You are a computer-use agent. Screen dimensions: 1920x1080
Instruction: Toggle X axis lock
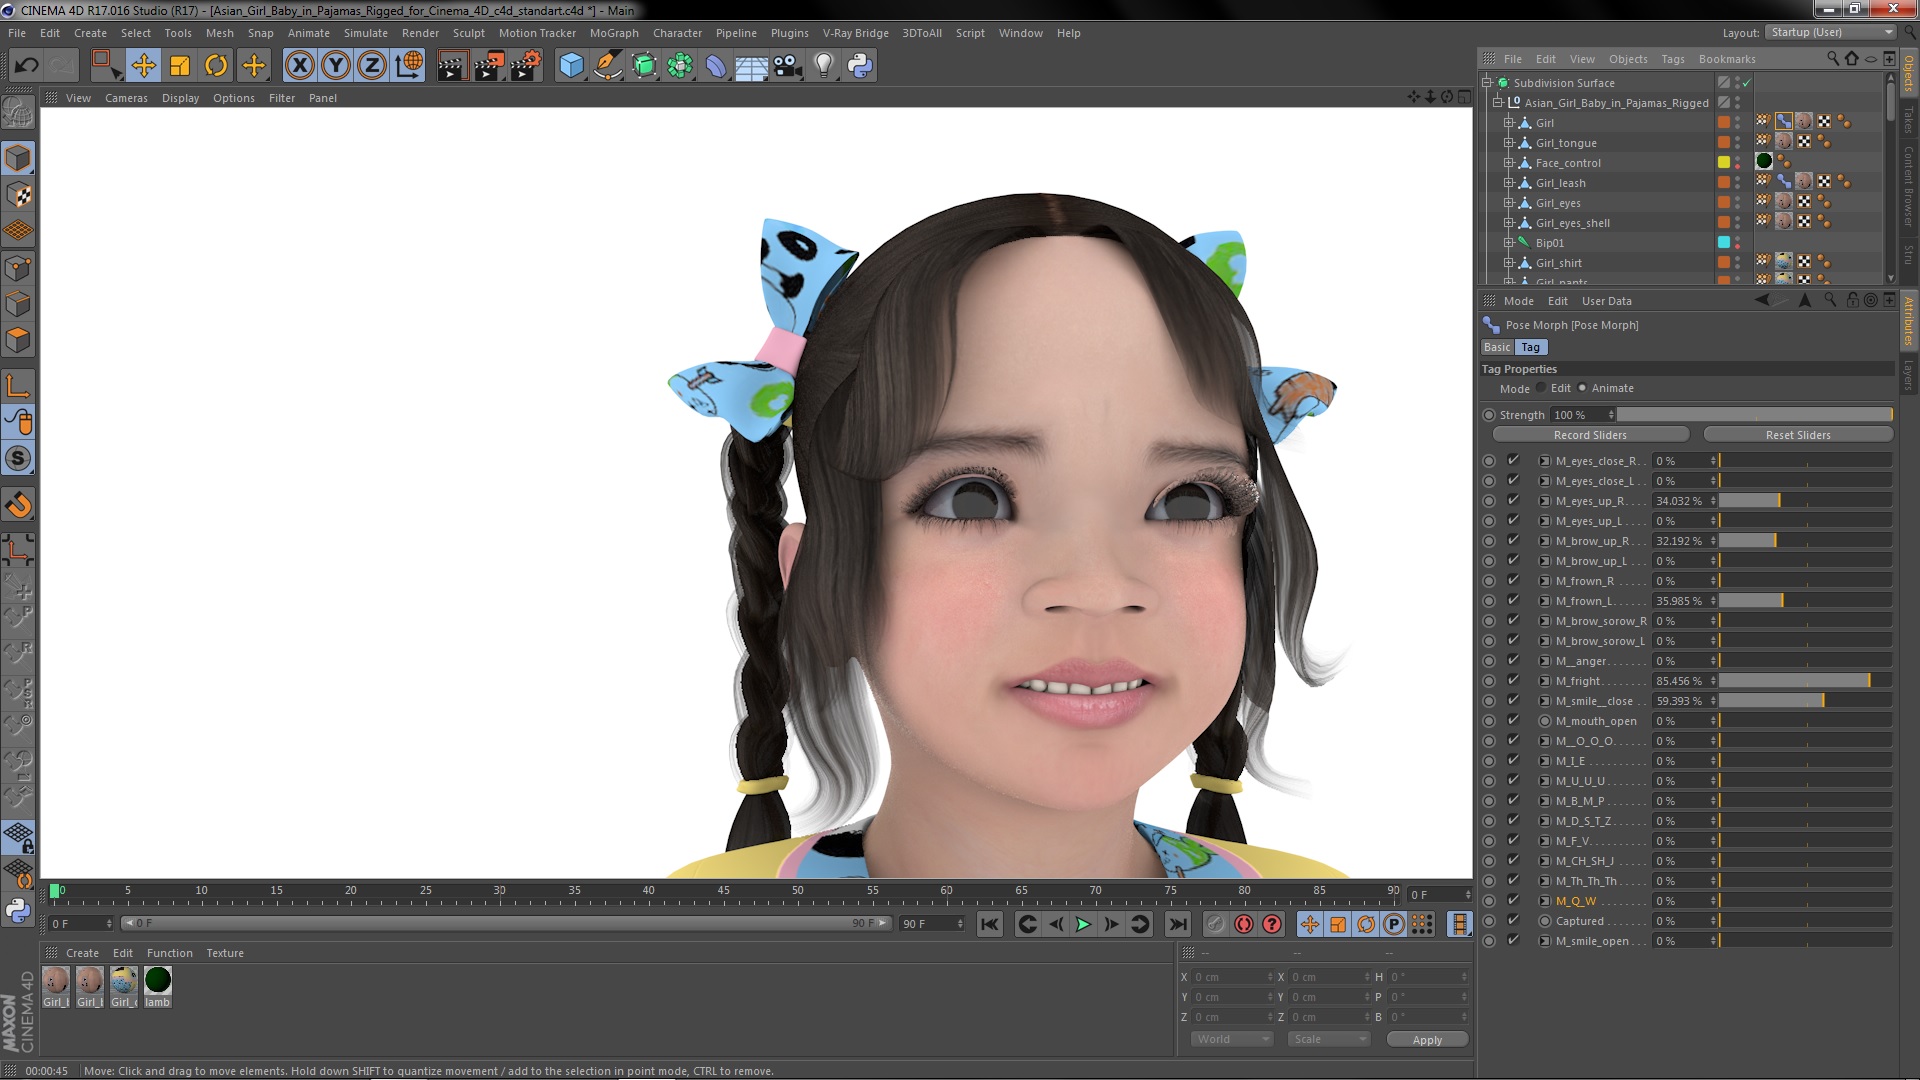point(299,66)
